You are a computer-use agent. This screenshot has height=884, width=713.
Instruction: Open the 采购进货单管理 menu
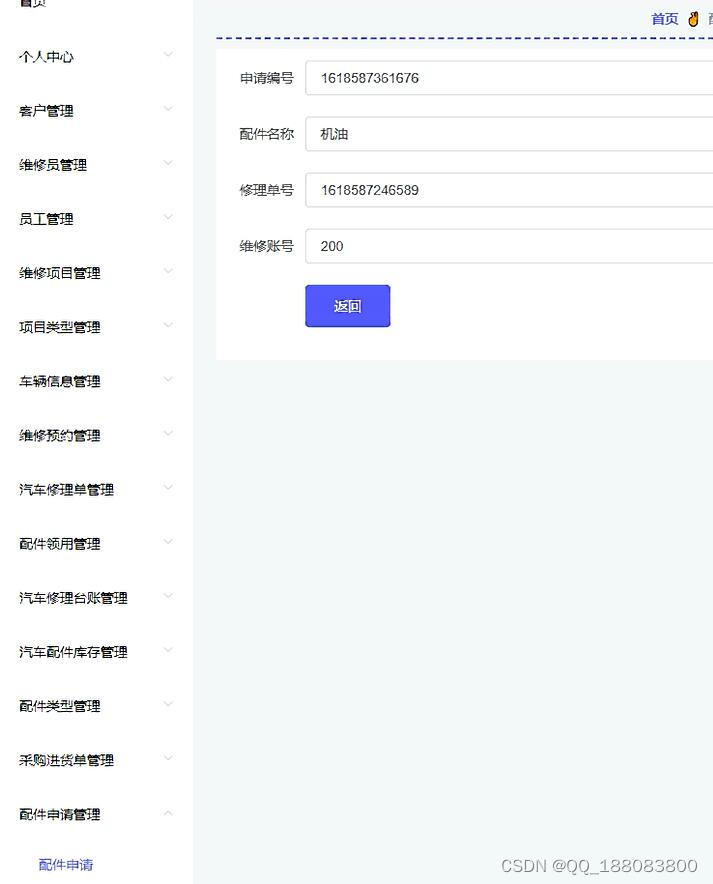(67, 760)
